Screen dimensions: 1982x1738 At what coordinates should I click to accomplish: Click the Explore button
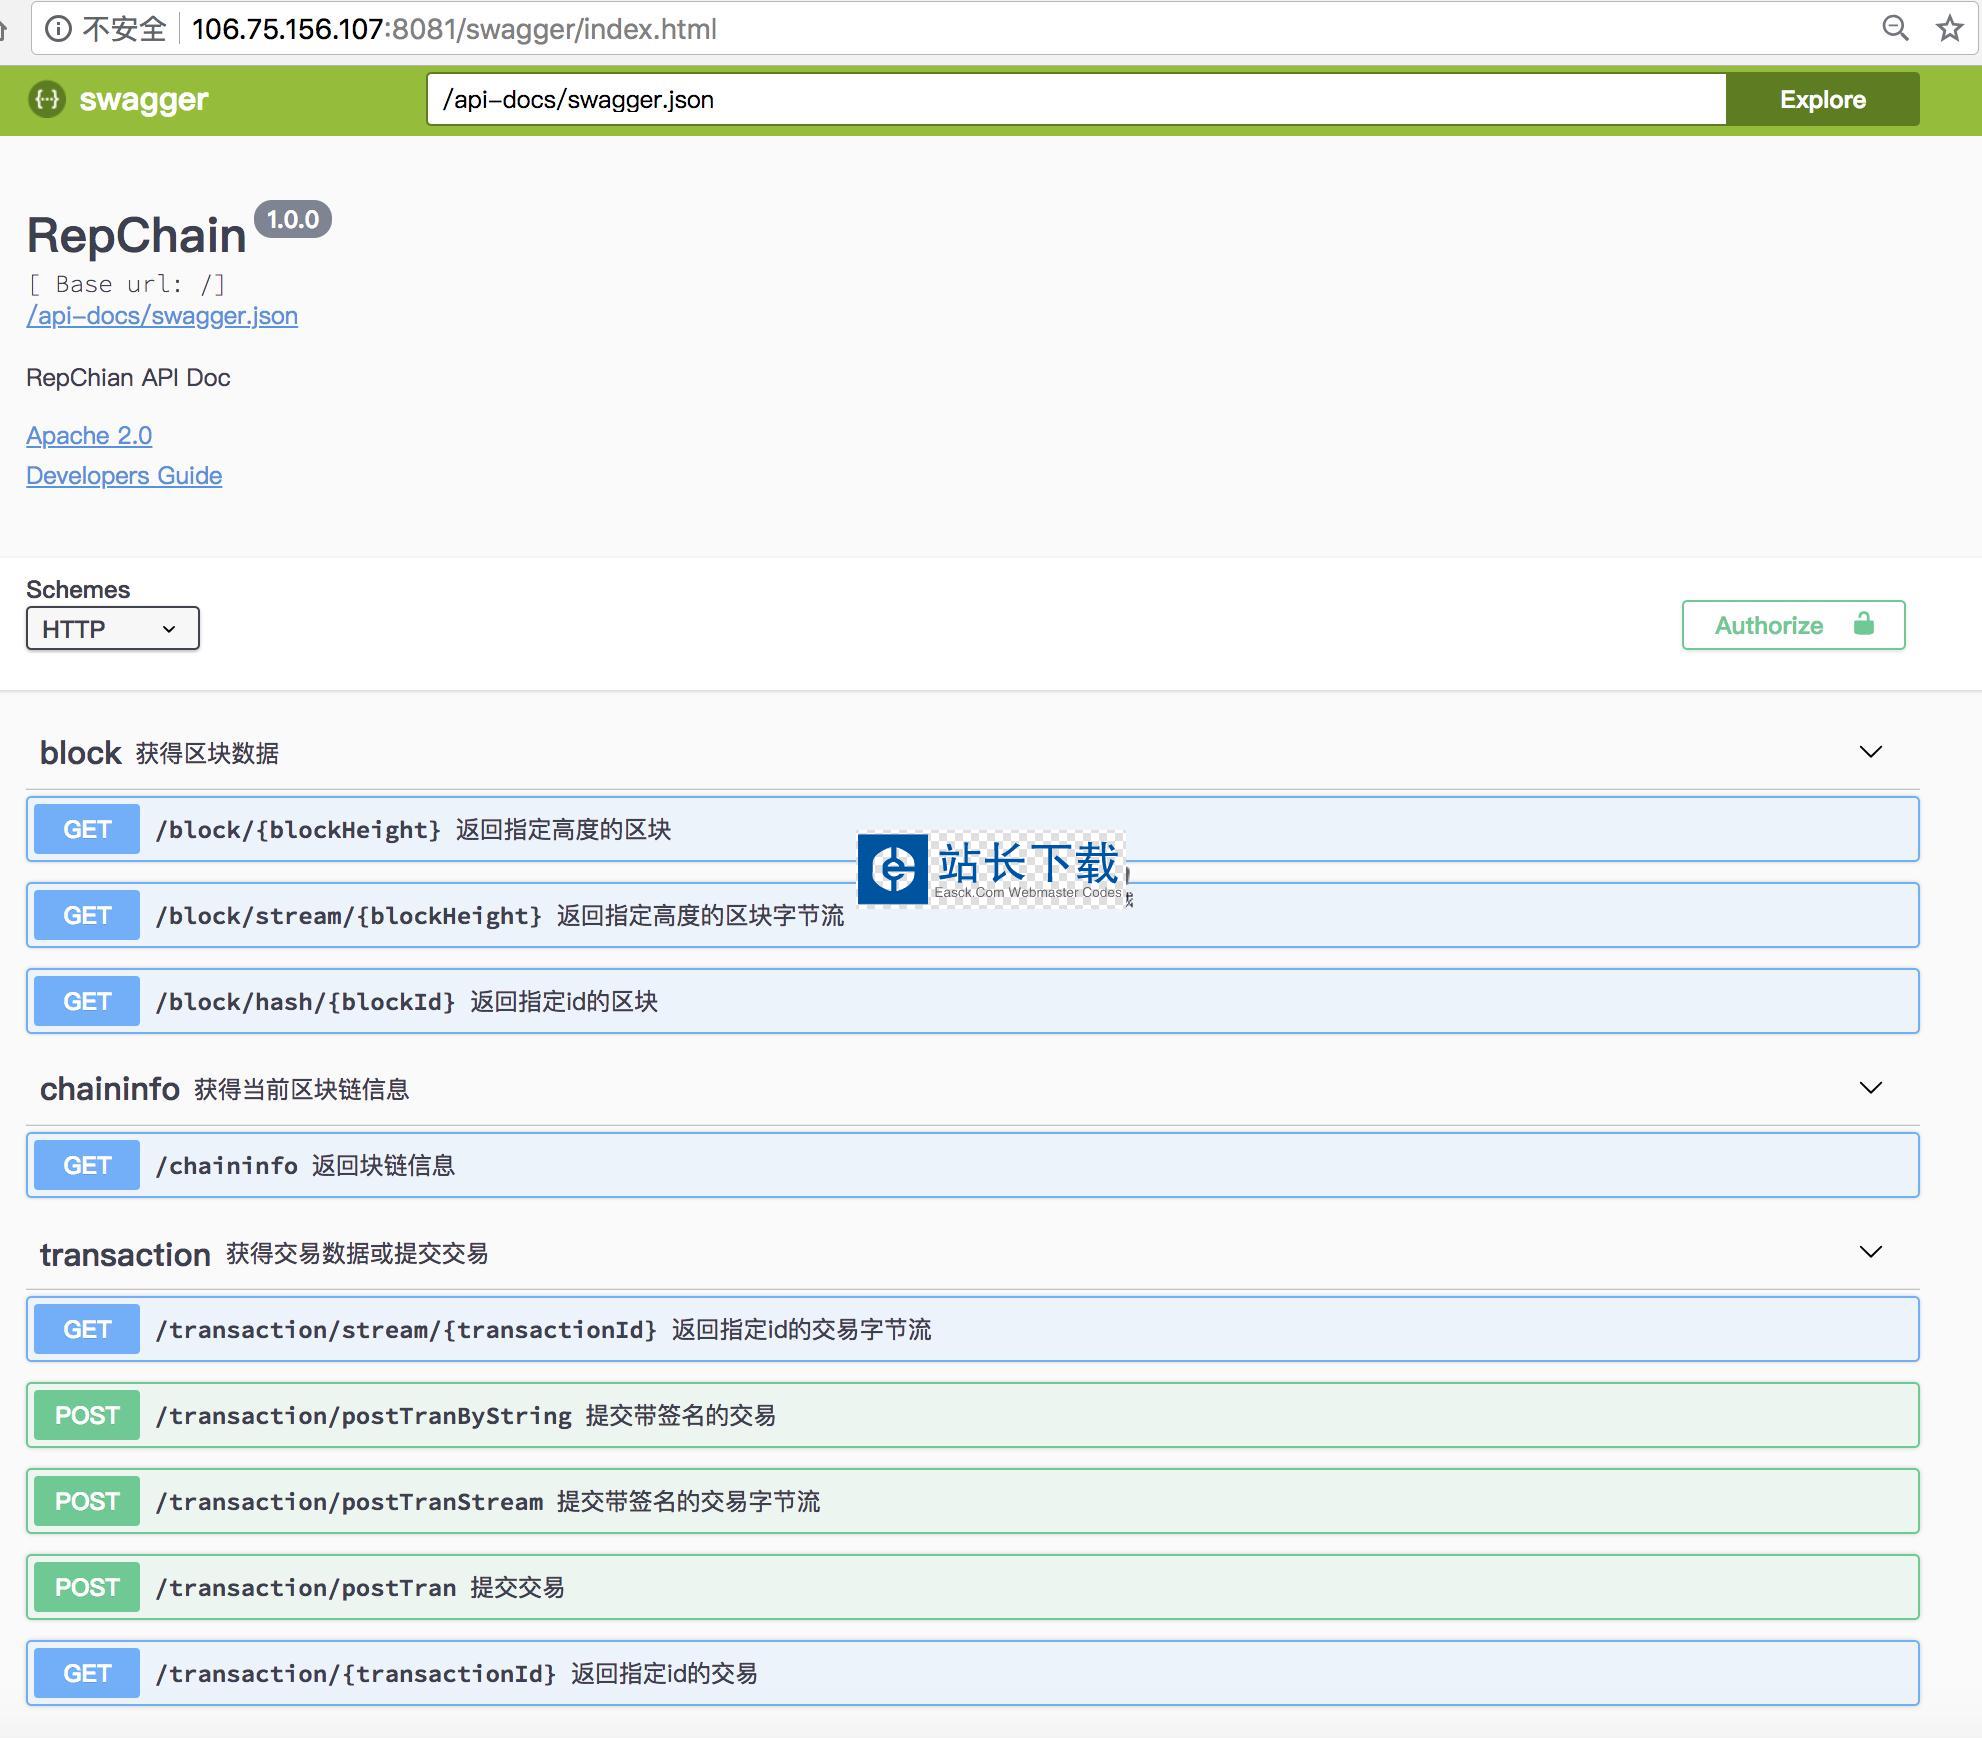(1822, 99)
